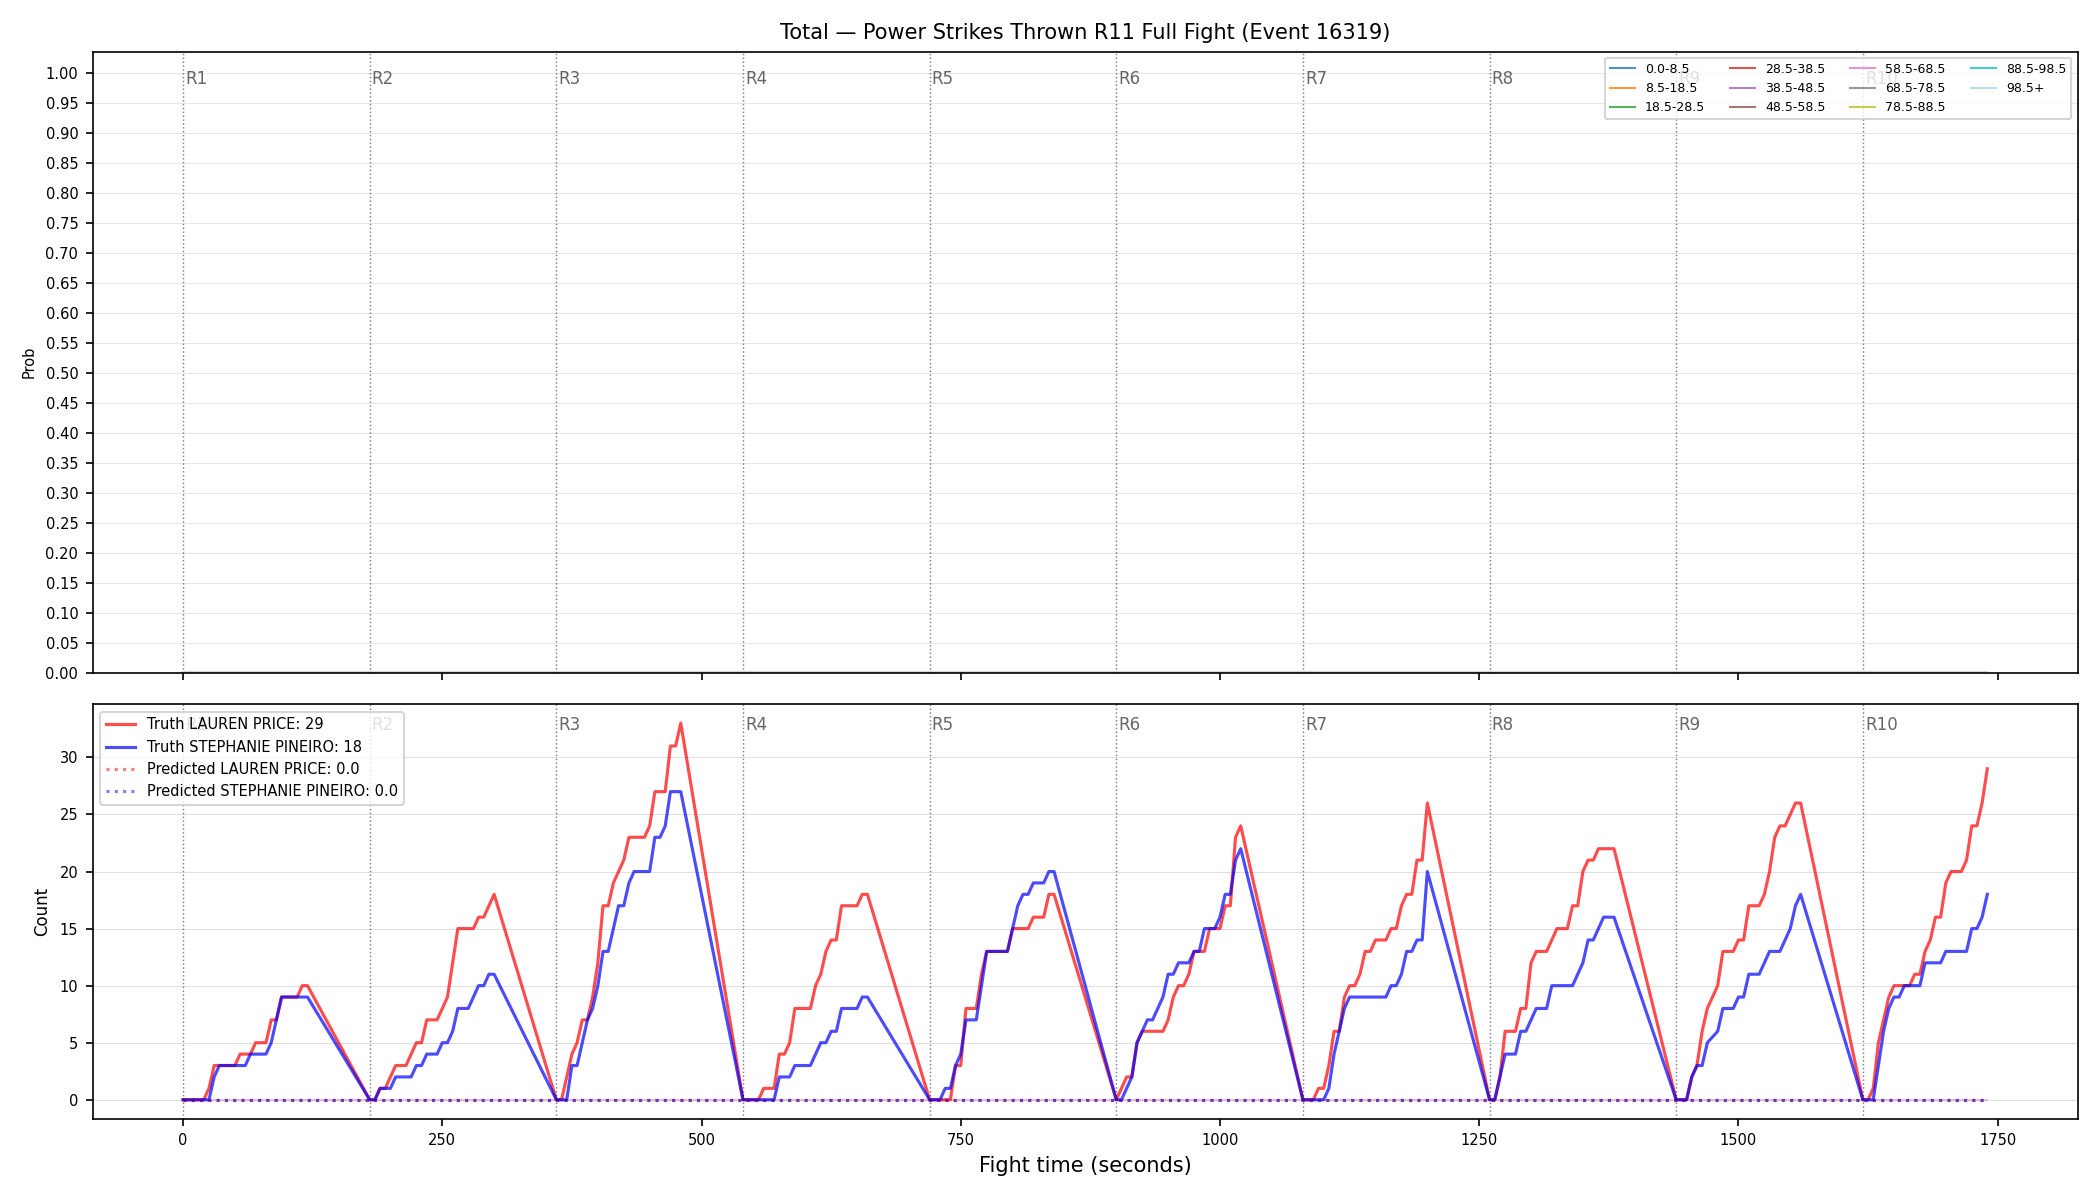Click the R8 round label in top chart
Screen dimensions: 2100x1200
1502,78
